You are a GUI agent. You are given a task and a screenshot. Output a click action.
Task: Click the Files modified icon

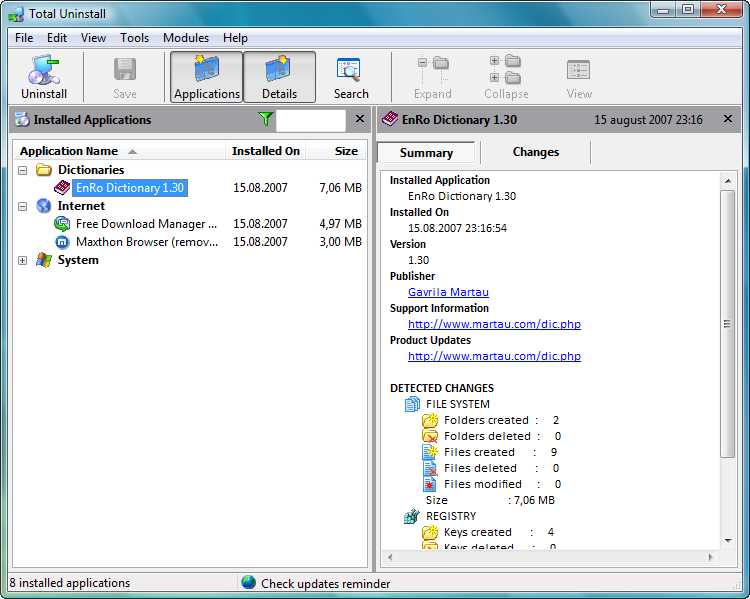click(x=430, y=484)
